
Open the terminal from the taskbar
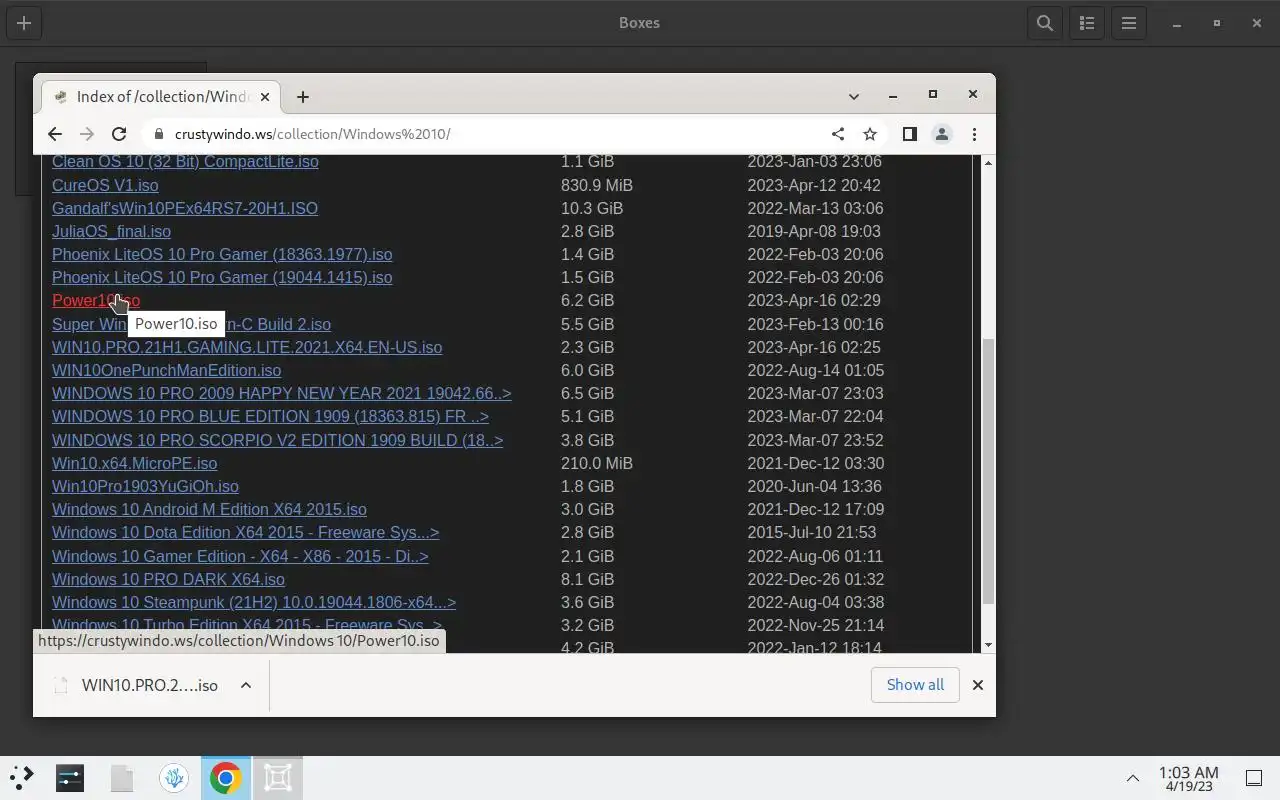[x=70, y=777]
